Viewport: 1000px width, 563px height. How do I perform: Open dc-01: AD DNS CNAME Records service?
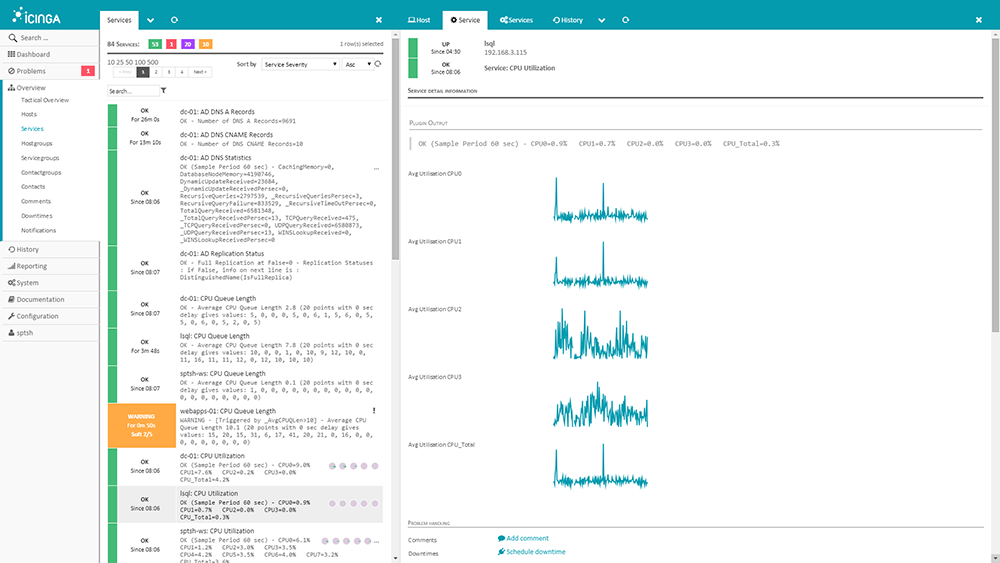tap(226, 135)
